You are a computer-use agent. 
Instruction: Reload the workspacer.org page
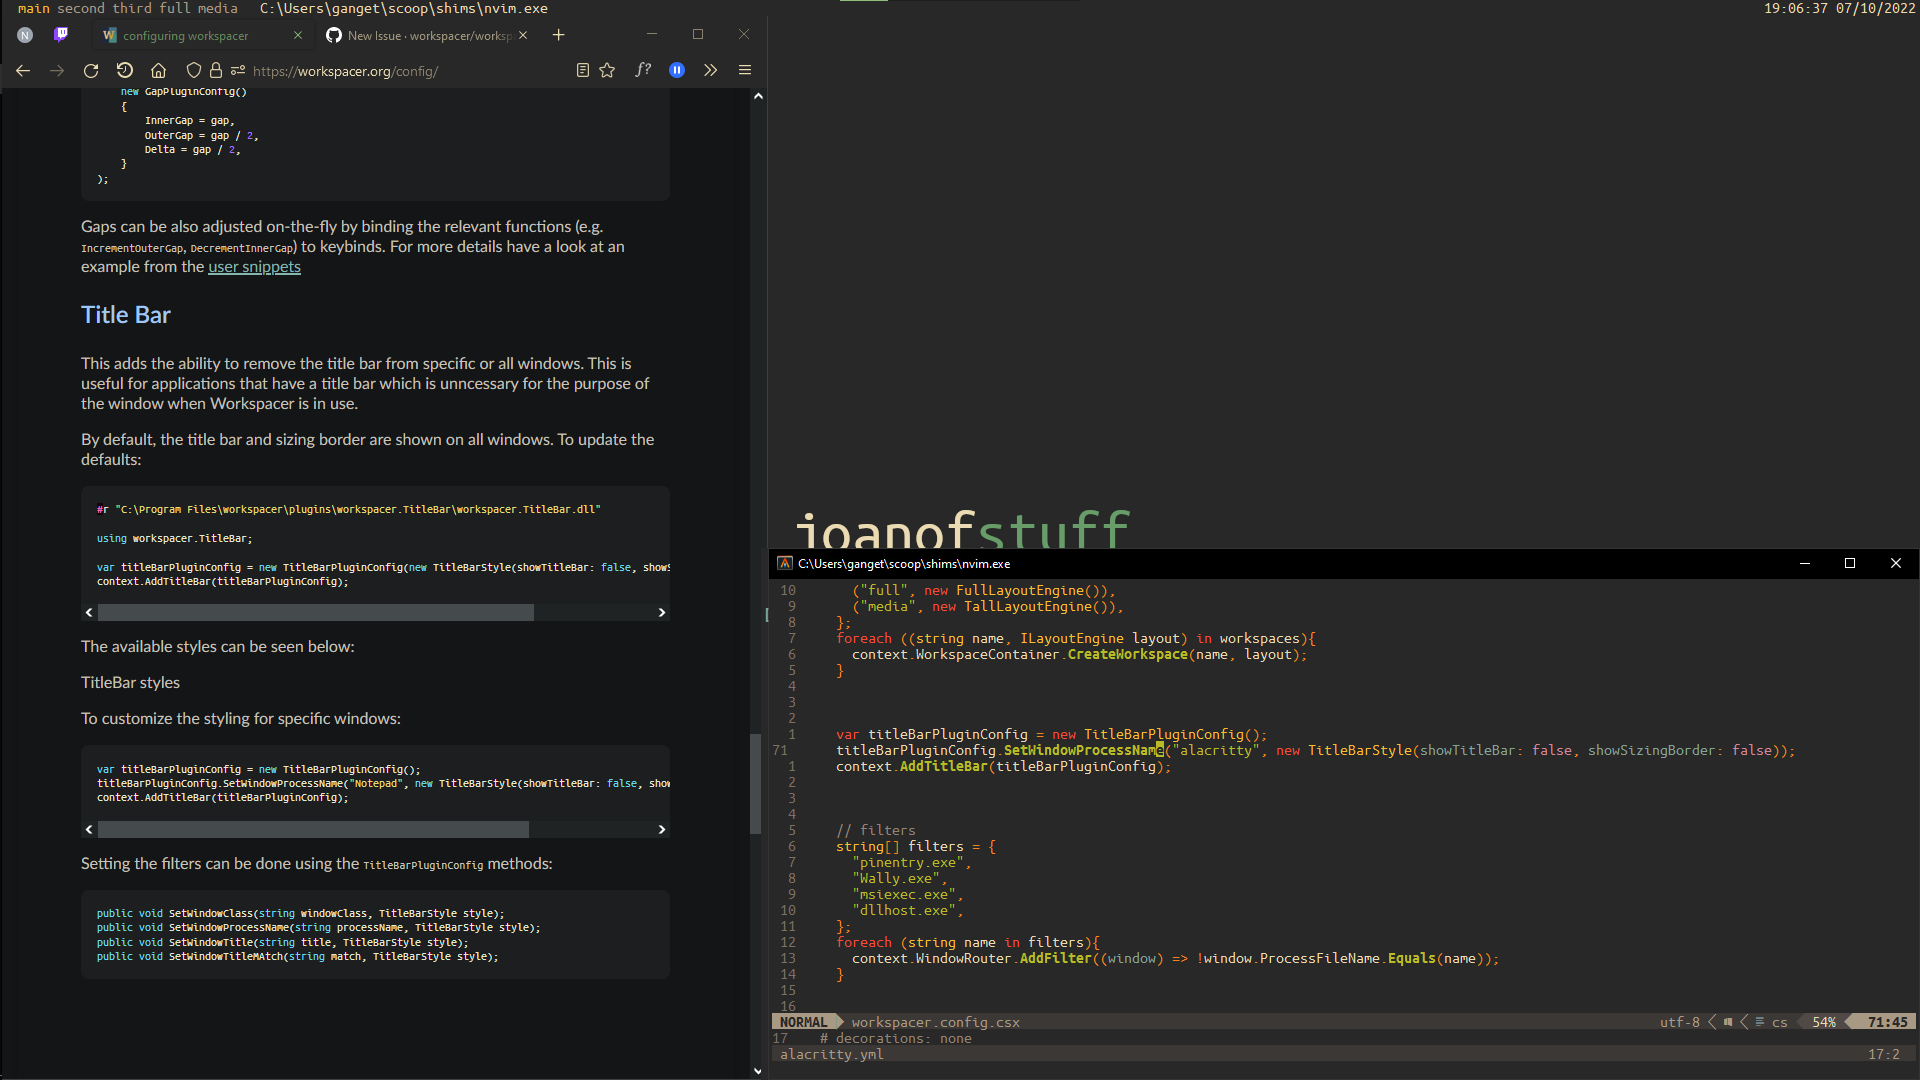tap(90, 70)
